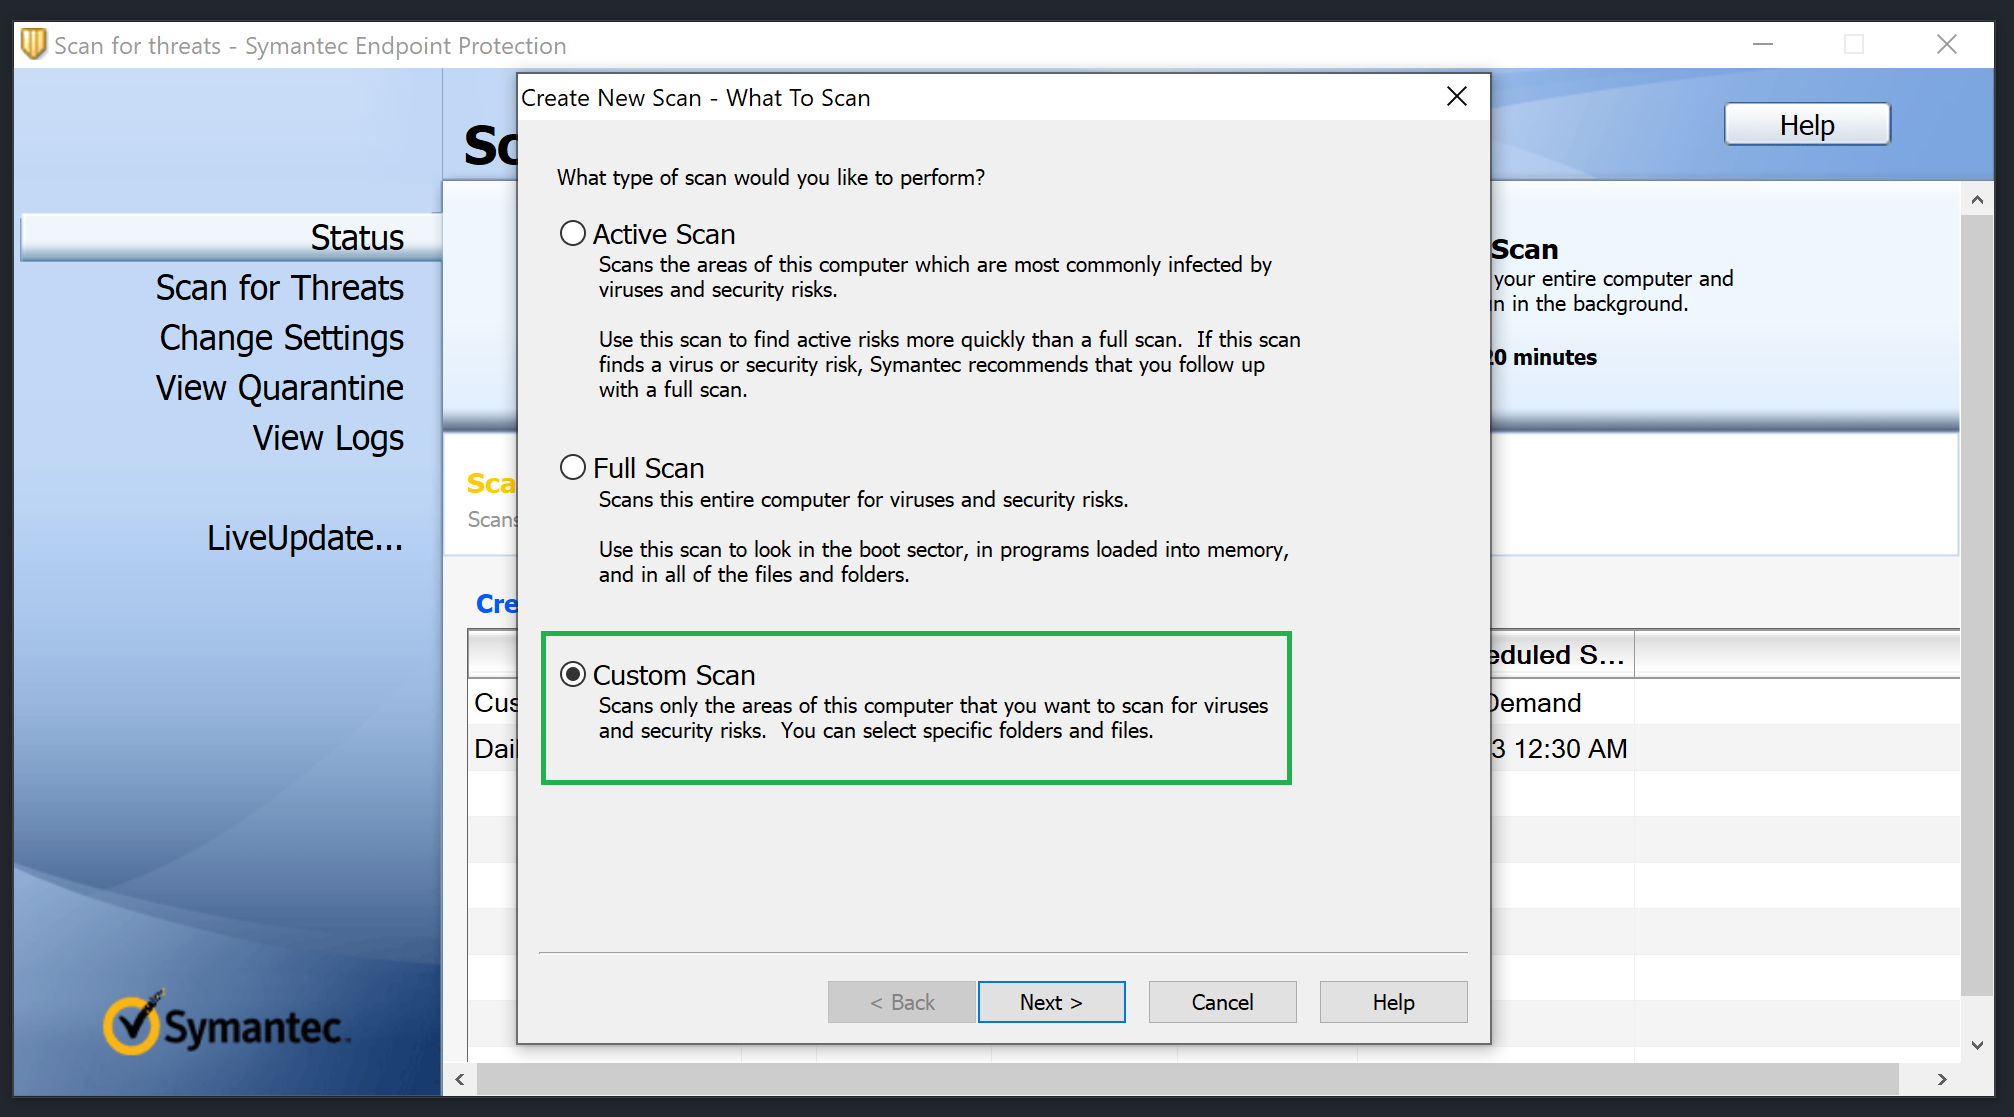Launch LiveUpdate from sidebar
2014x1117 pixels.
click(x=305, y=538)
